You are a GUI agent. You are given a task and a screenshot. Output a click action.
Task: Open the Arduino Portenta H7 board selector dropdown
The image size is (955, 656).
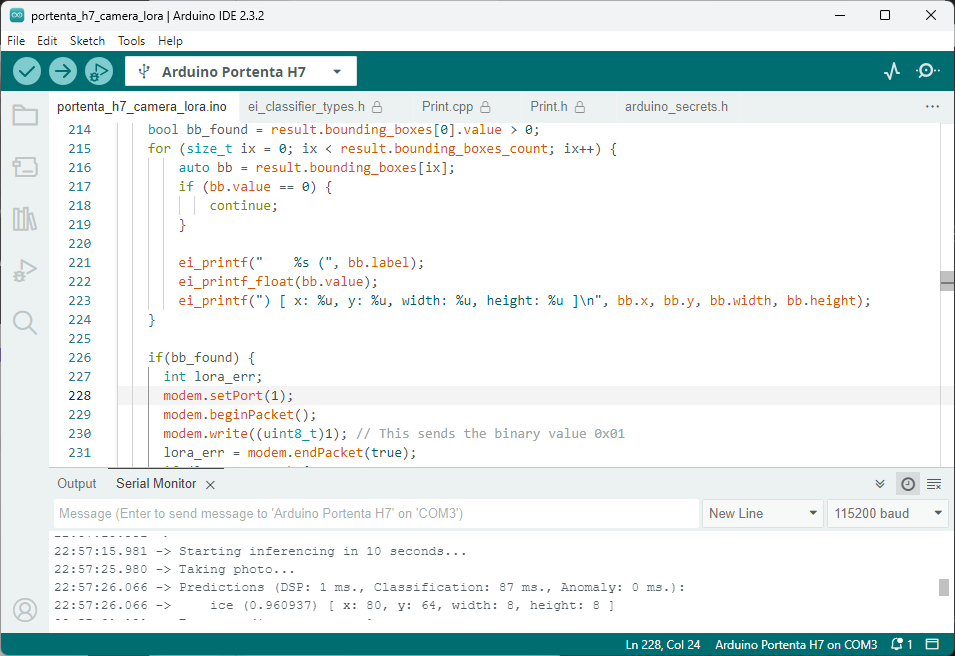pos(241,71)
